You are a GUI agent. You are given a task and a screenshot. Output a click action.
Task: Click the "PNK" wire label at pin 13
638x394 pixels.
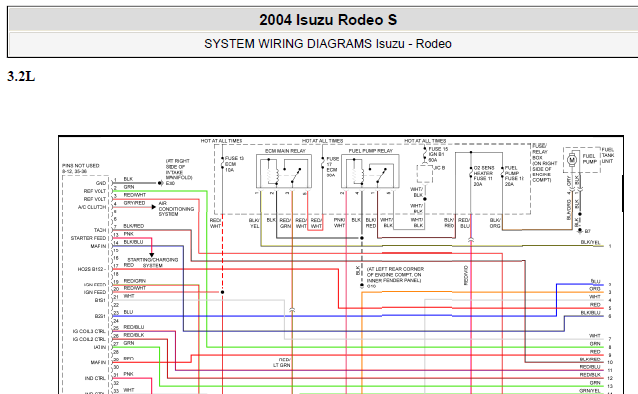129,234
